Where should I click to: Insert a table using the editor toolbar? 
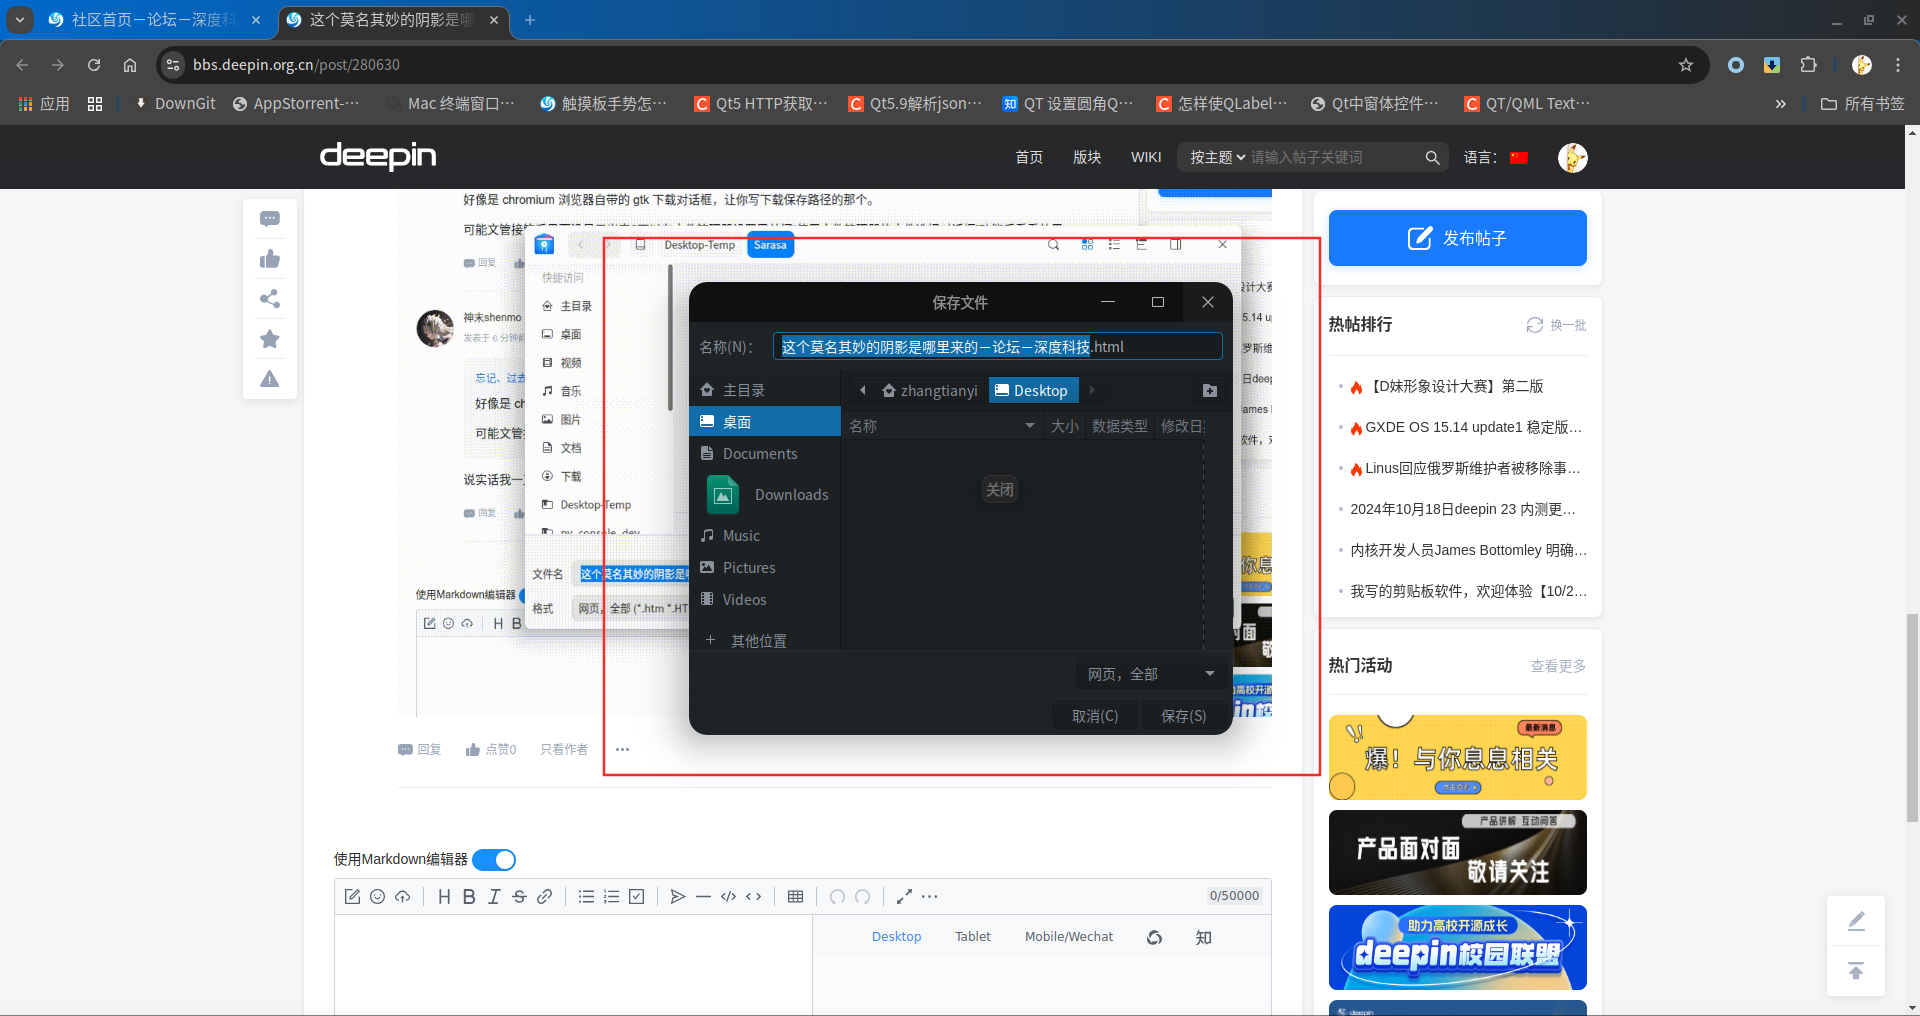(795, 896)
